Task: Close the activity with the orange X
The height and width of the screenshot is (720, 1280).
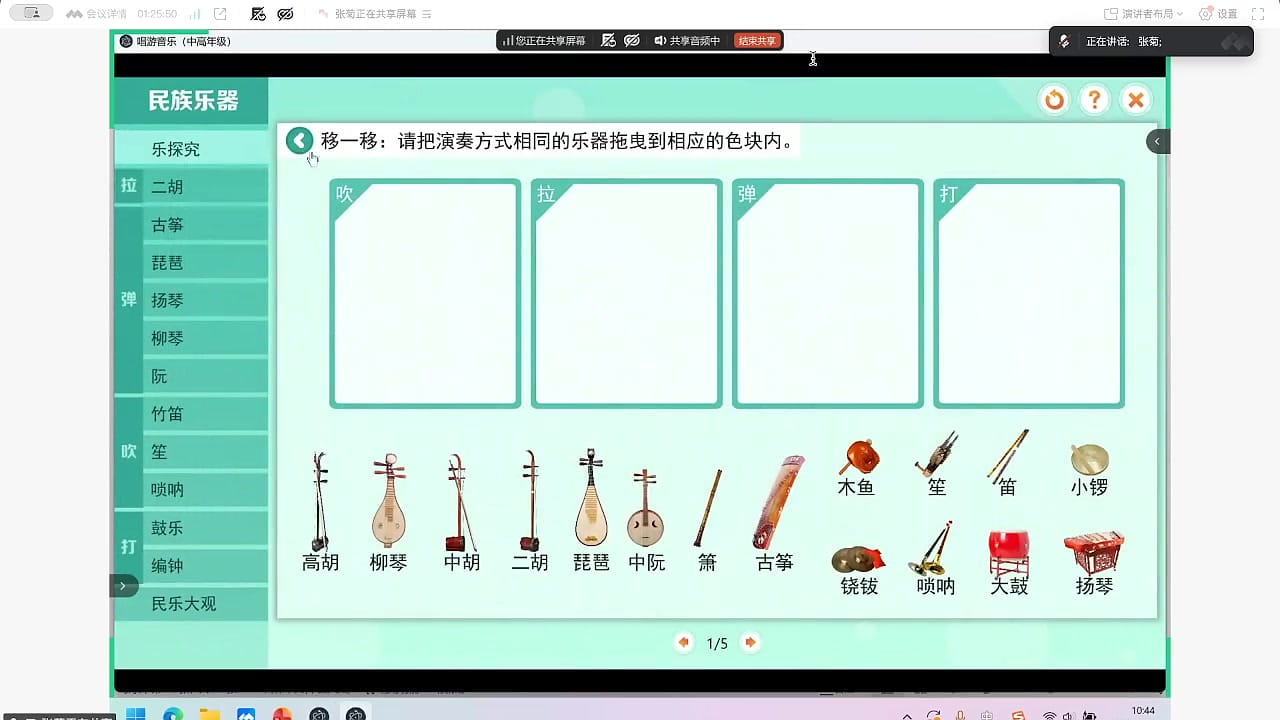Action: 1136,100
